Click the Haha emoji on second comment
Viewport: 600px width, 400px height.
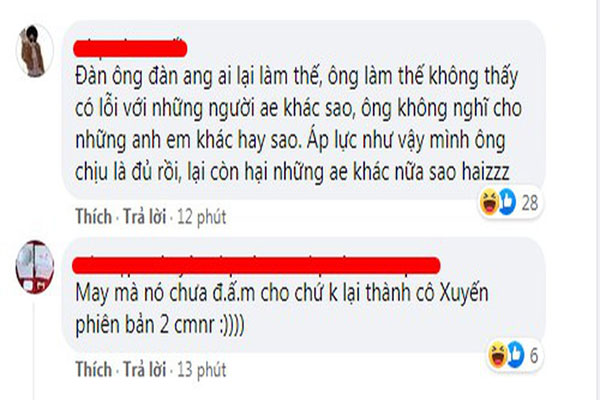coord(498,354)
